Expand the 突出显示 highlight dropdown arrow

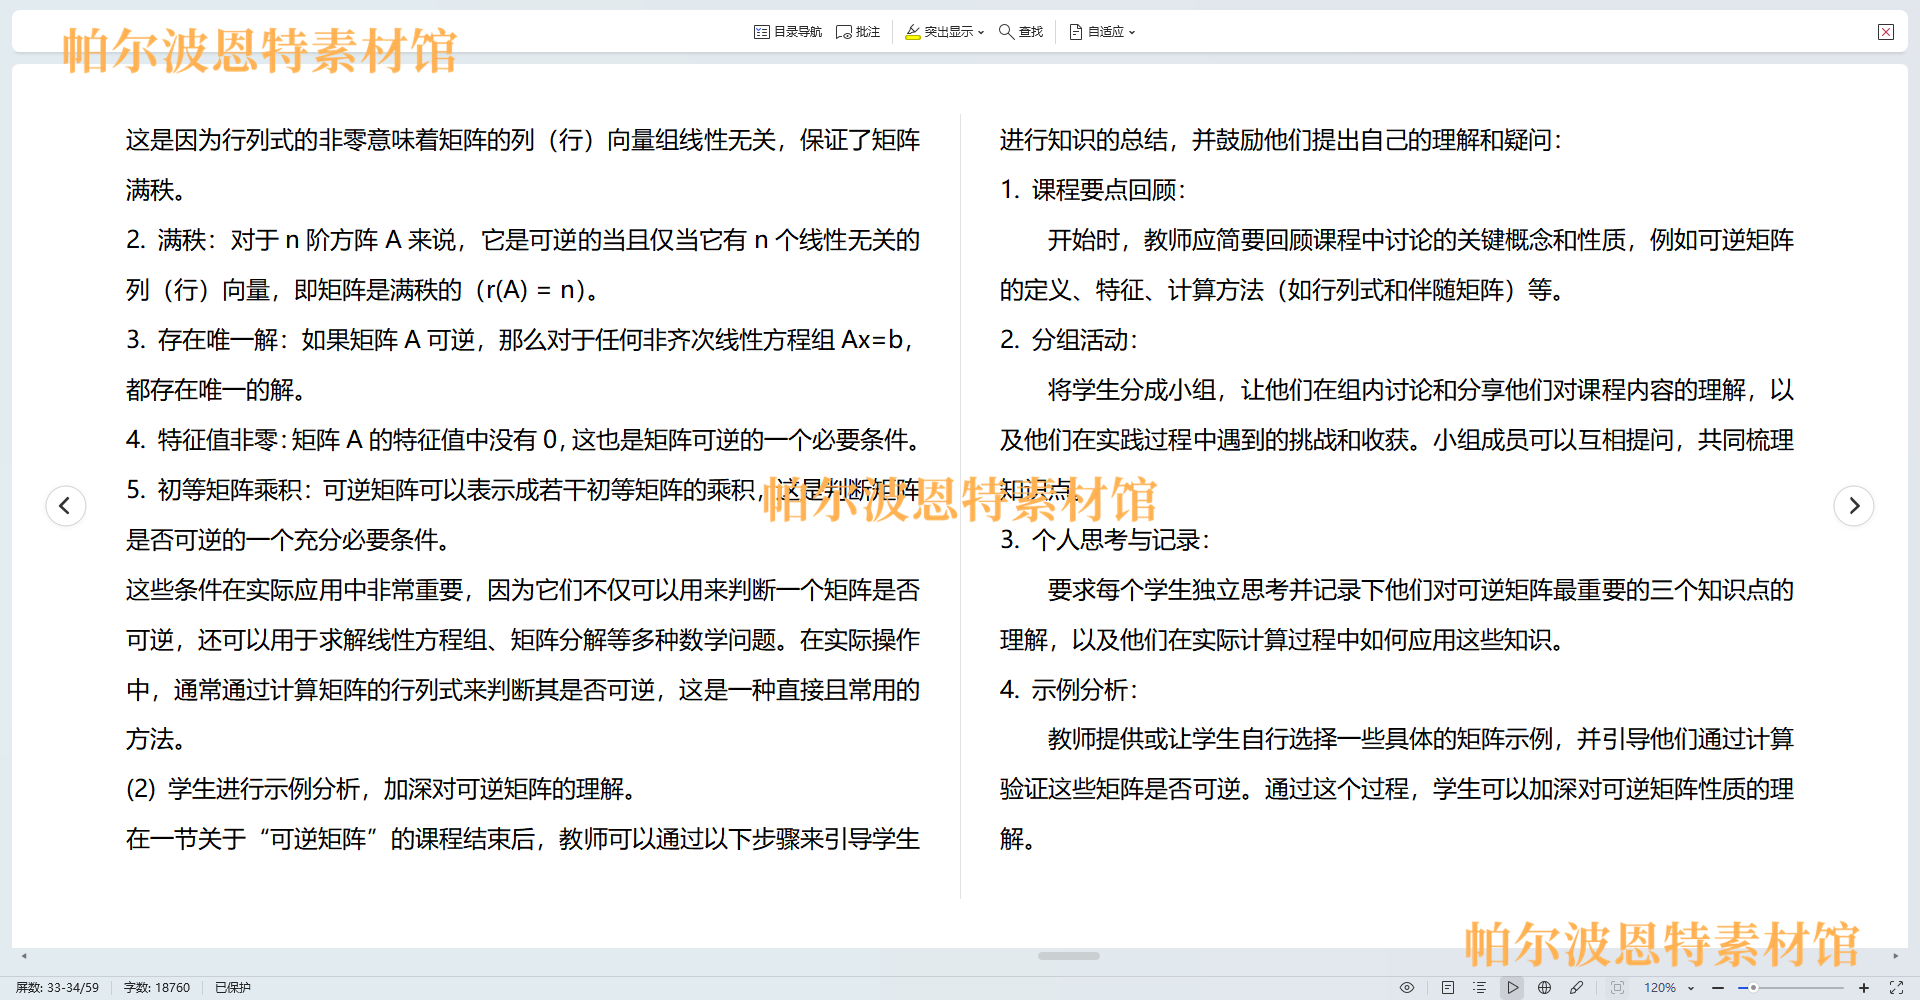tap(981, 32)
